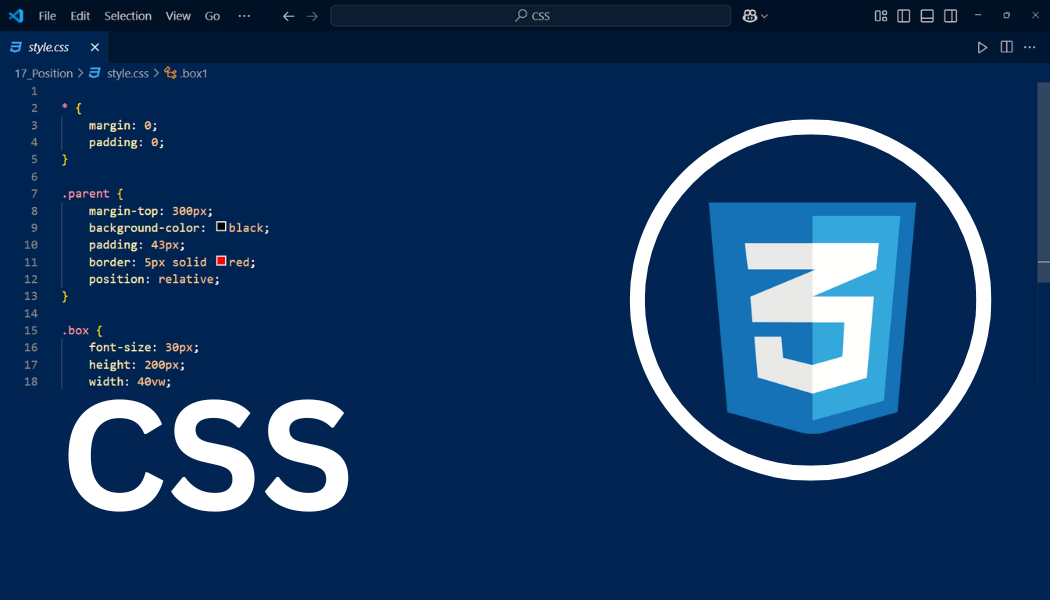
Task: Split the editor to the right
Action: pos(1006,47)
